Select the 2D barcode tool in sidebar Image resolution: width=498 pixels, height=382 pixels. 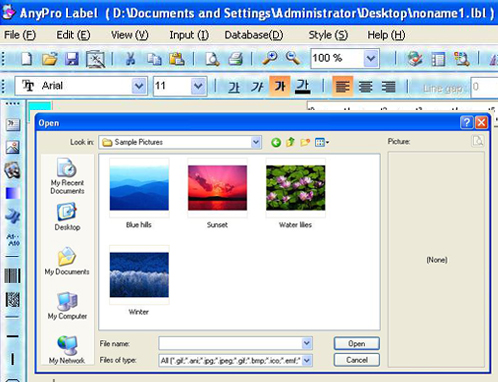13,300
